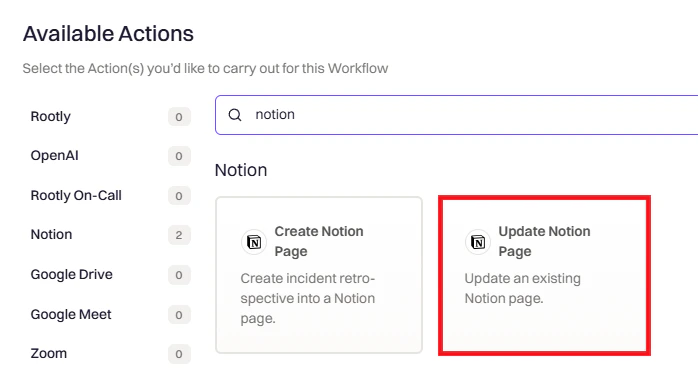Click the count badge next to OpenAI
698x382 pixels.
point(179,156)
